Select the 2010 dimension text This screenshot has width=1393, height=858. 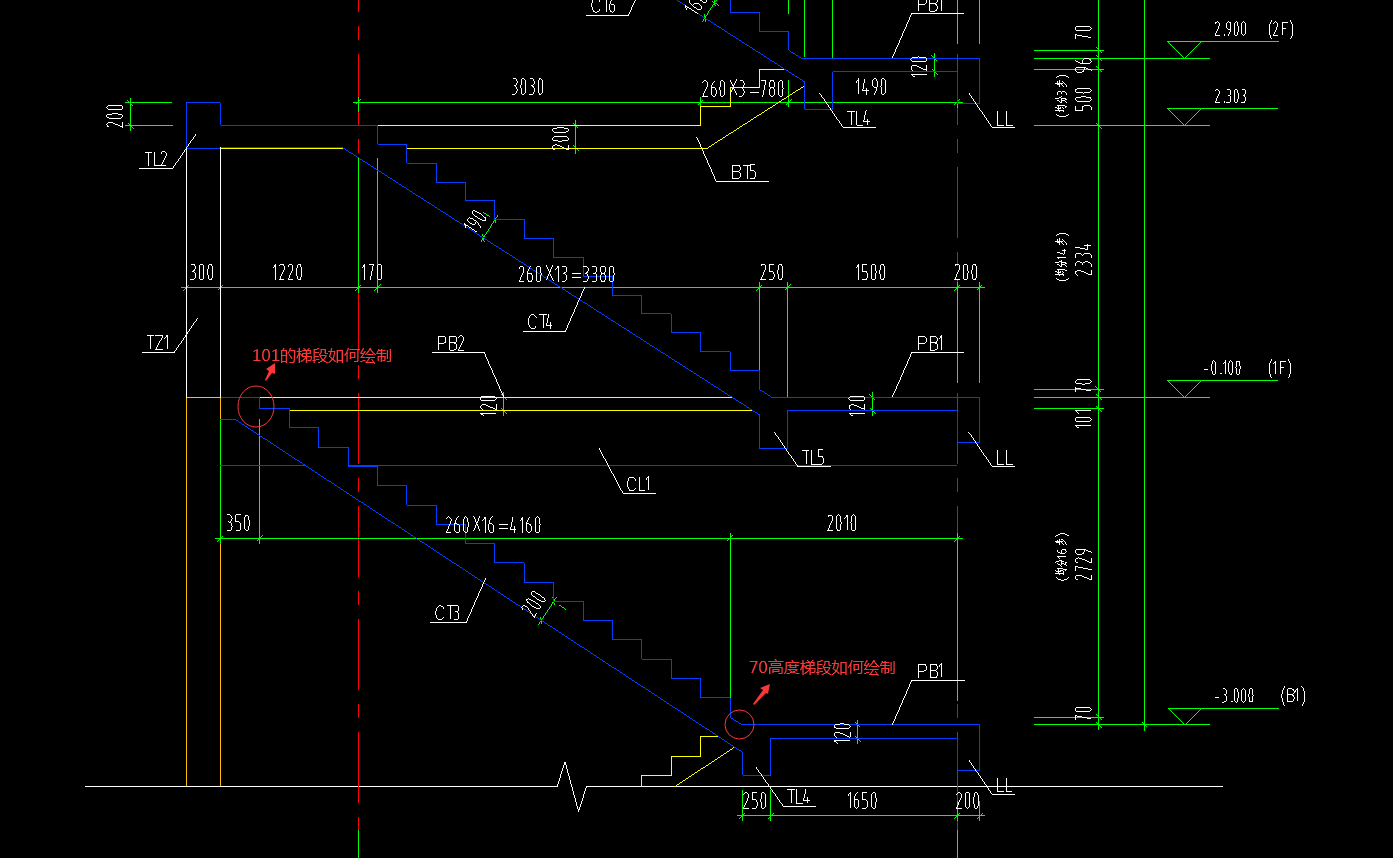tap(842, 523)
